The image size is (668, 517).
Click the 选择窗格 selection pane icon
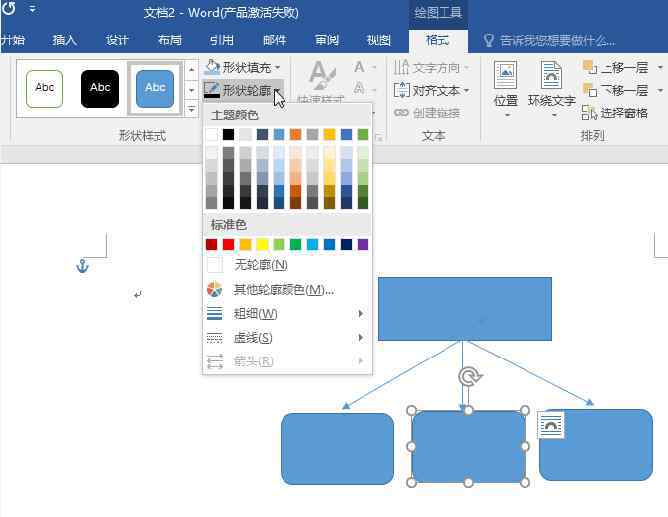tap(589, 113)
